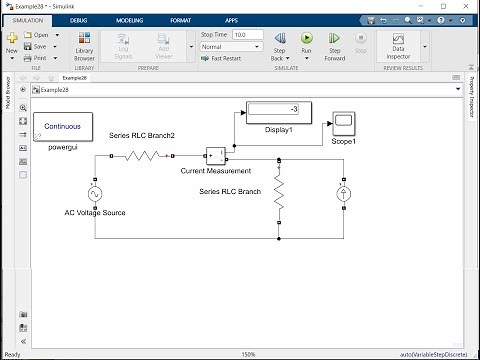This screenshot has width=480, height=360.
Task: Expand the Step Back dropdown arrow
Action: coord(287,59)
